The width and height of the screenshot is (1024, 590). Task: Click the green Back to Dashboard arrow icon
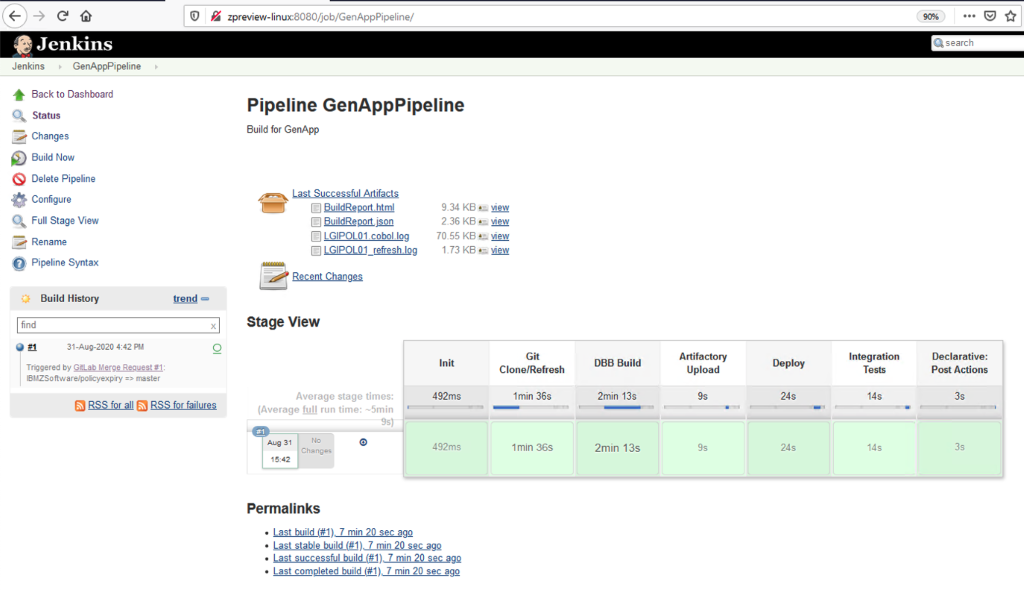point(19,95)
